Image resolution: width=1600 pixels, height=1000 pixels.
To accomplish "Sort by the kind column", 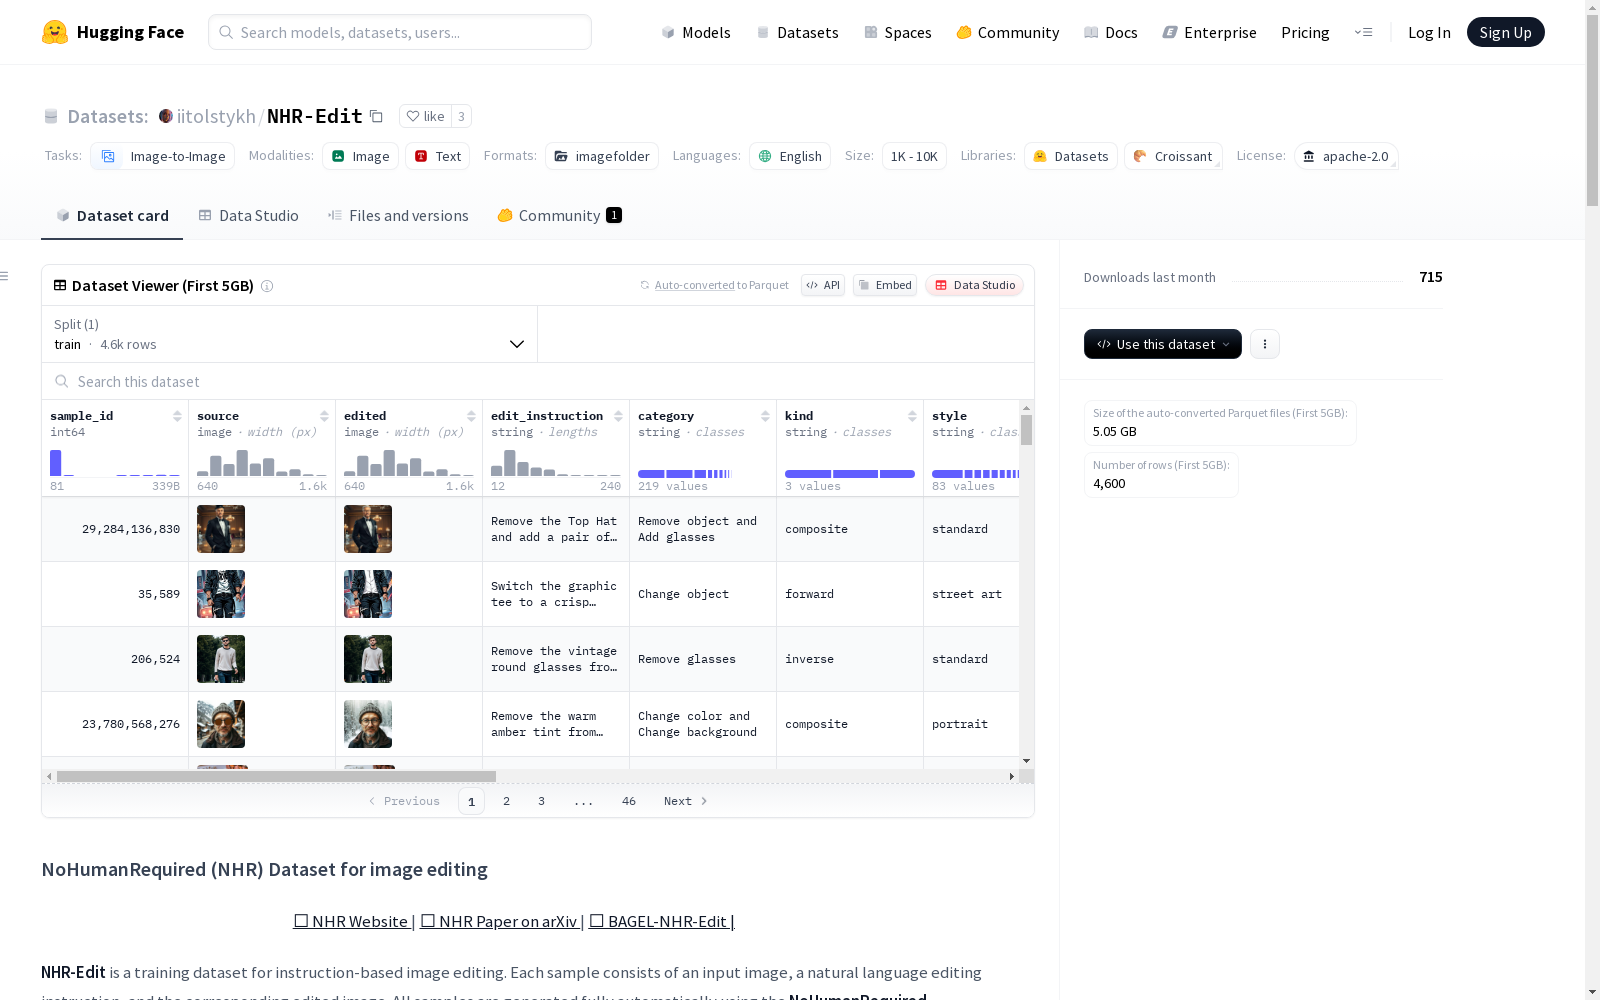I will [x=912, y=416].
